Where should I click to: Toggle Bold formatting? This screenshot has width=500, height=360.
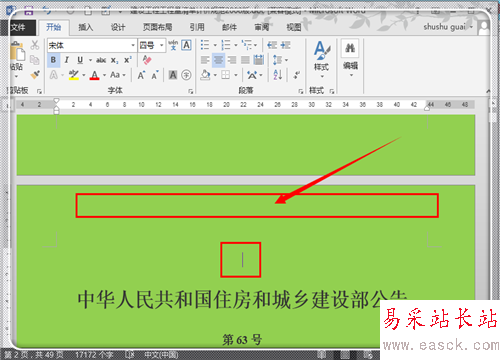coord(53,60)
